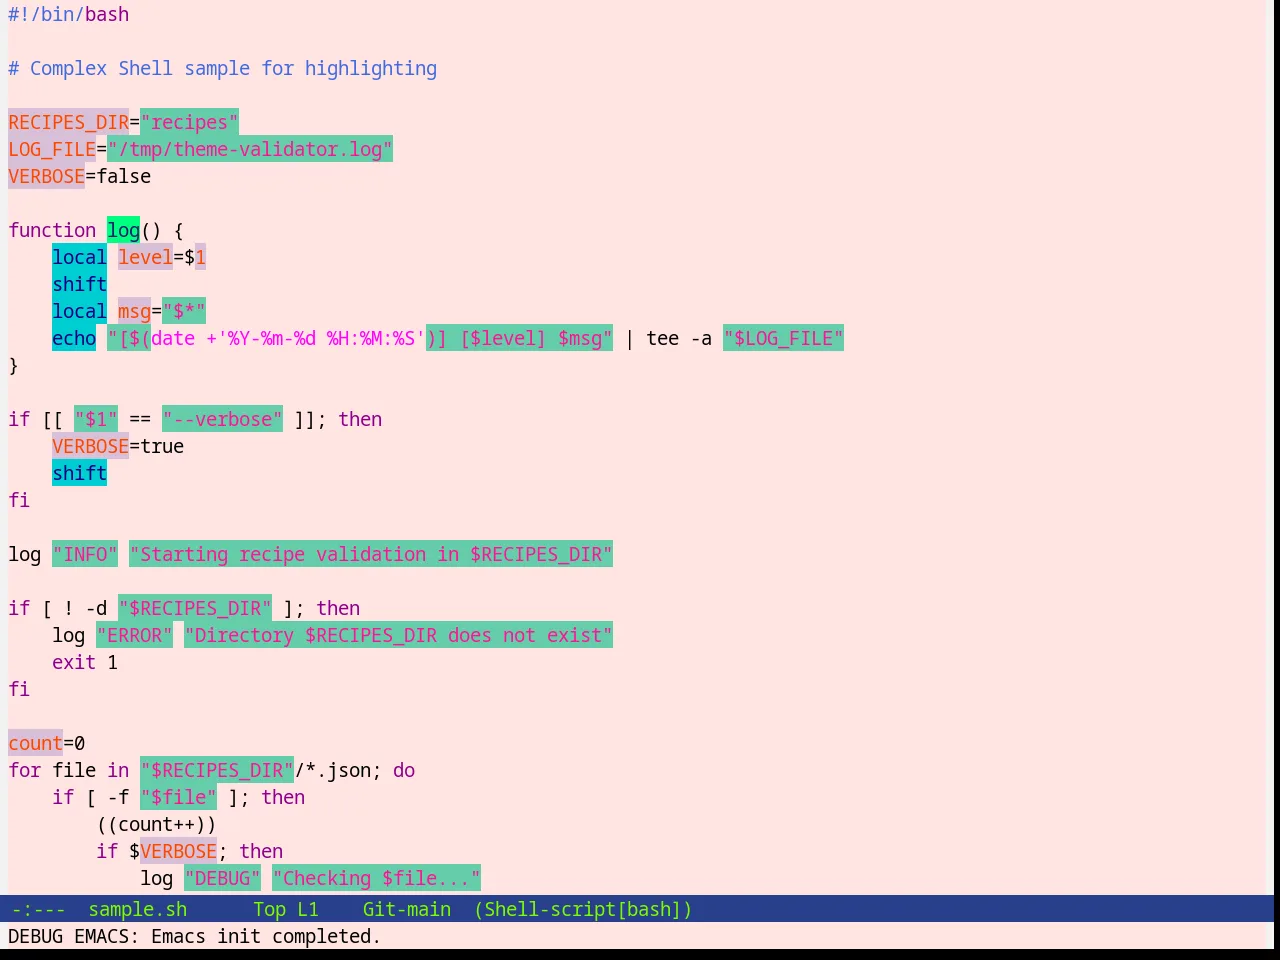Viewport: 1280px width, 960px height.
Task: Click the shift builtin under VERBOSE=true
Action: 79,473
